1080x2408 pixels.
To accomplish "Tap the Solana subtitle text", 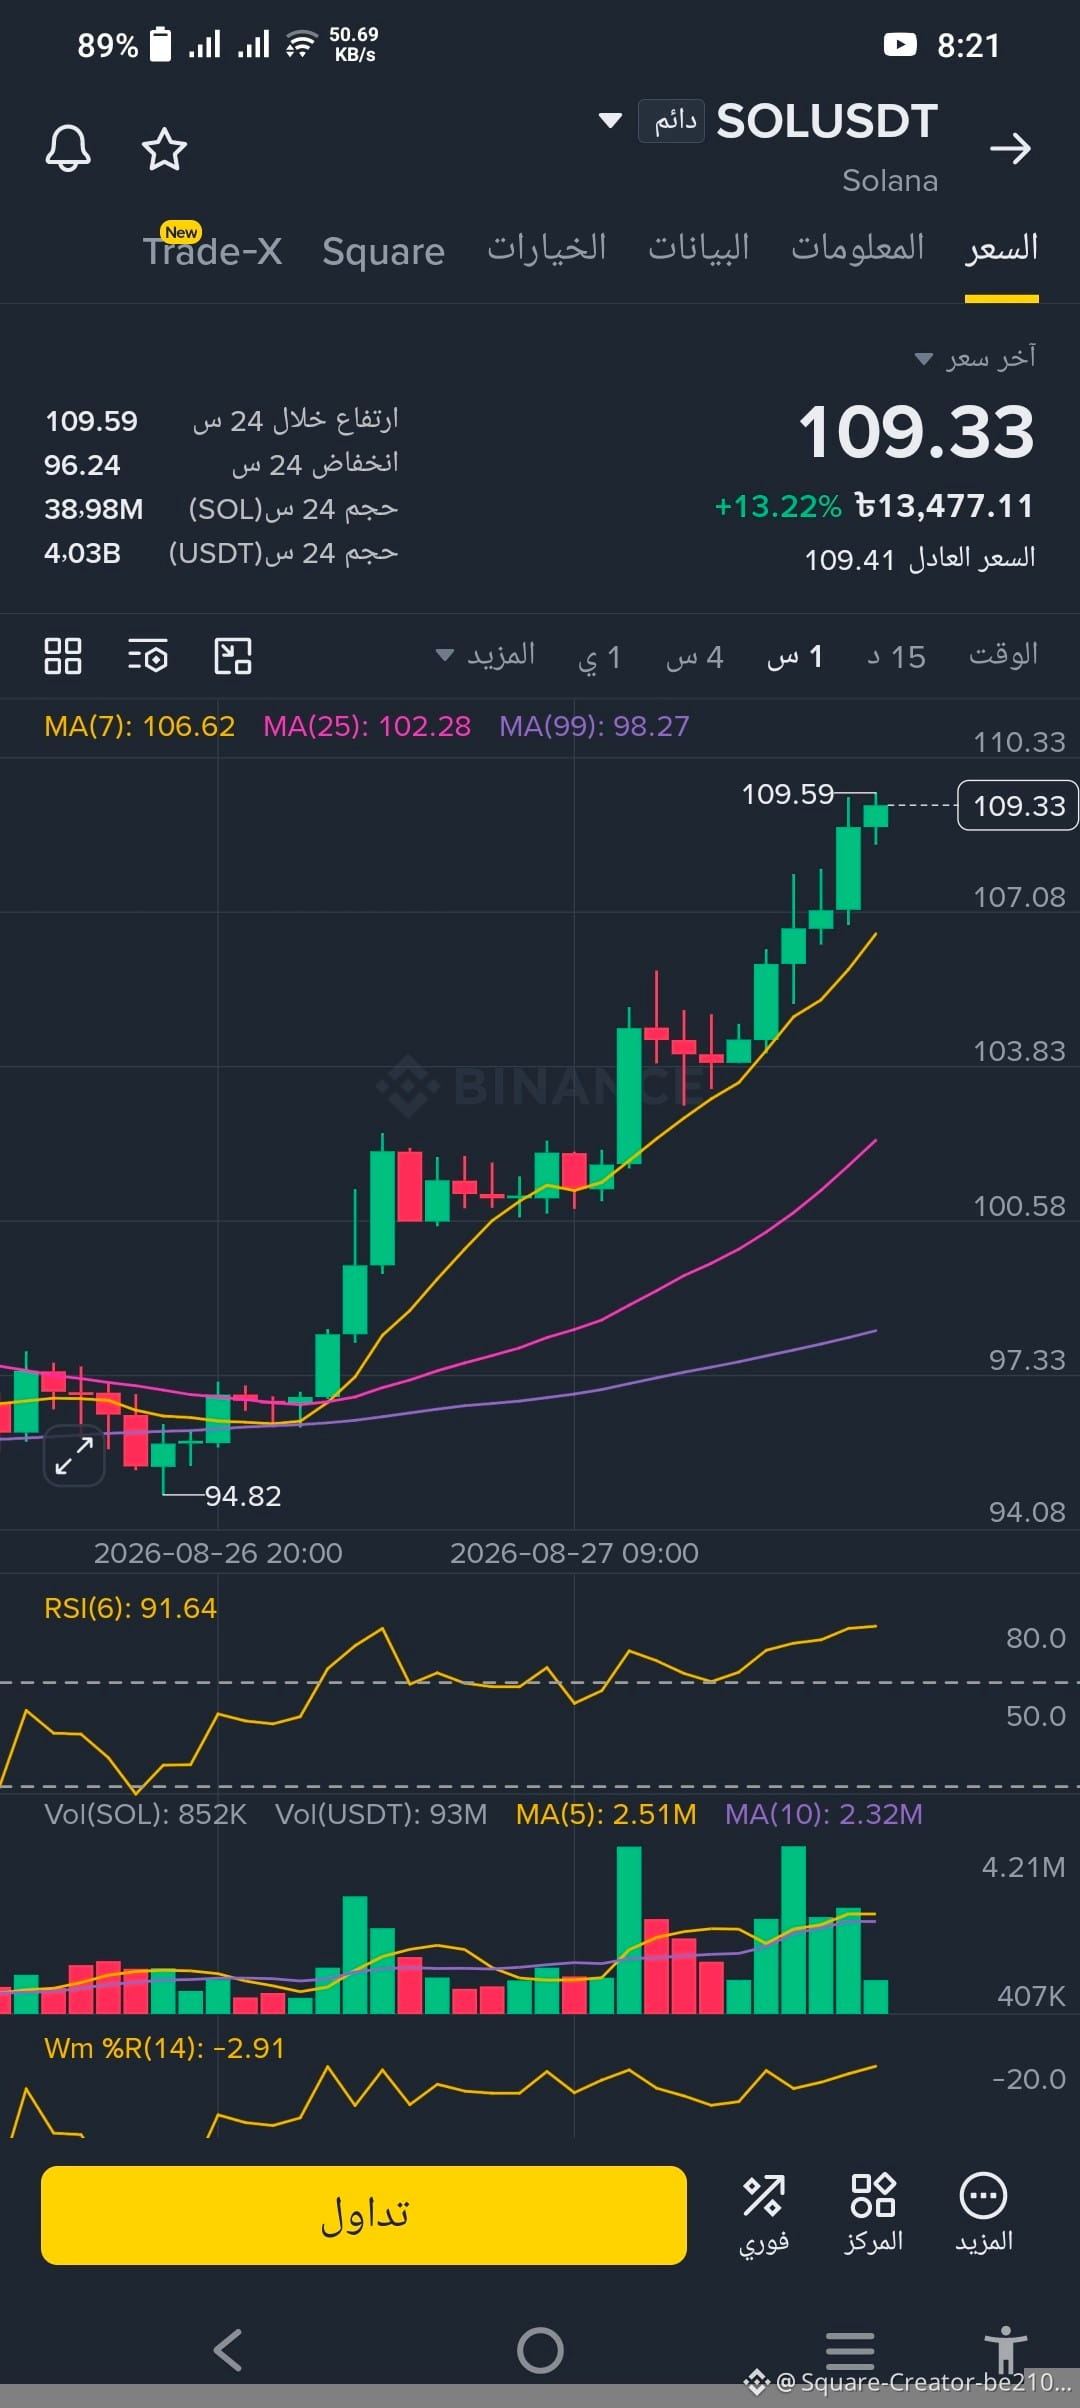I will 890,180.
